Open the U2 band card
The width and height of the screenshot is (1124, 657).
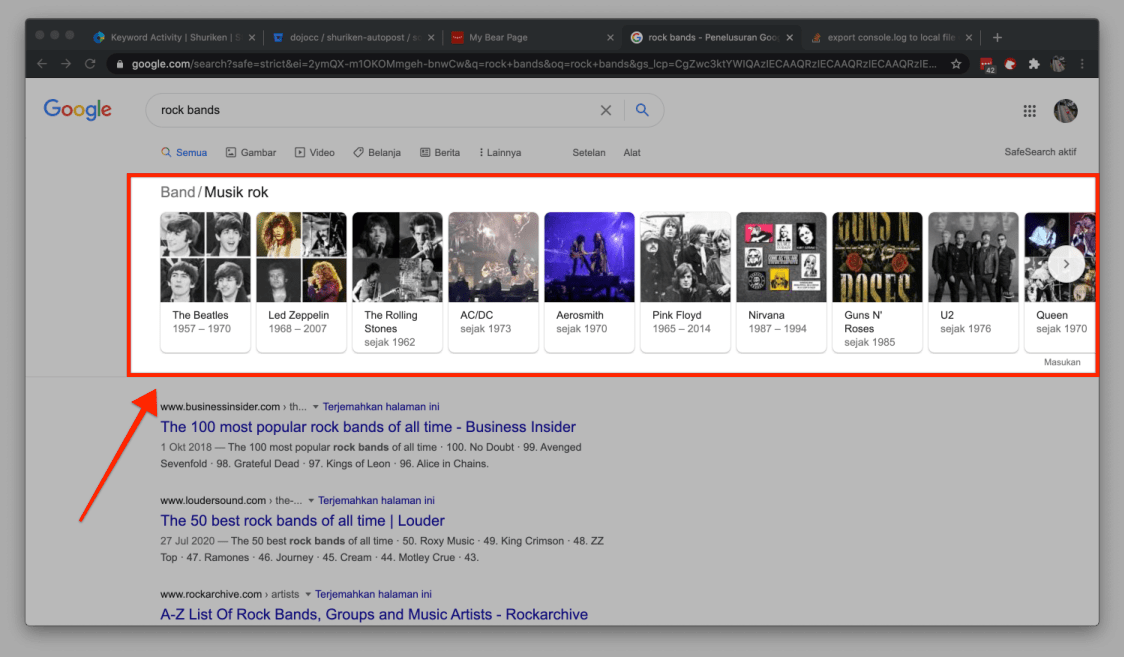[973, 282]
